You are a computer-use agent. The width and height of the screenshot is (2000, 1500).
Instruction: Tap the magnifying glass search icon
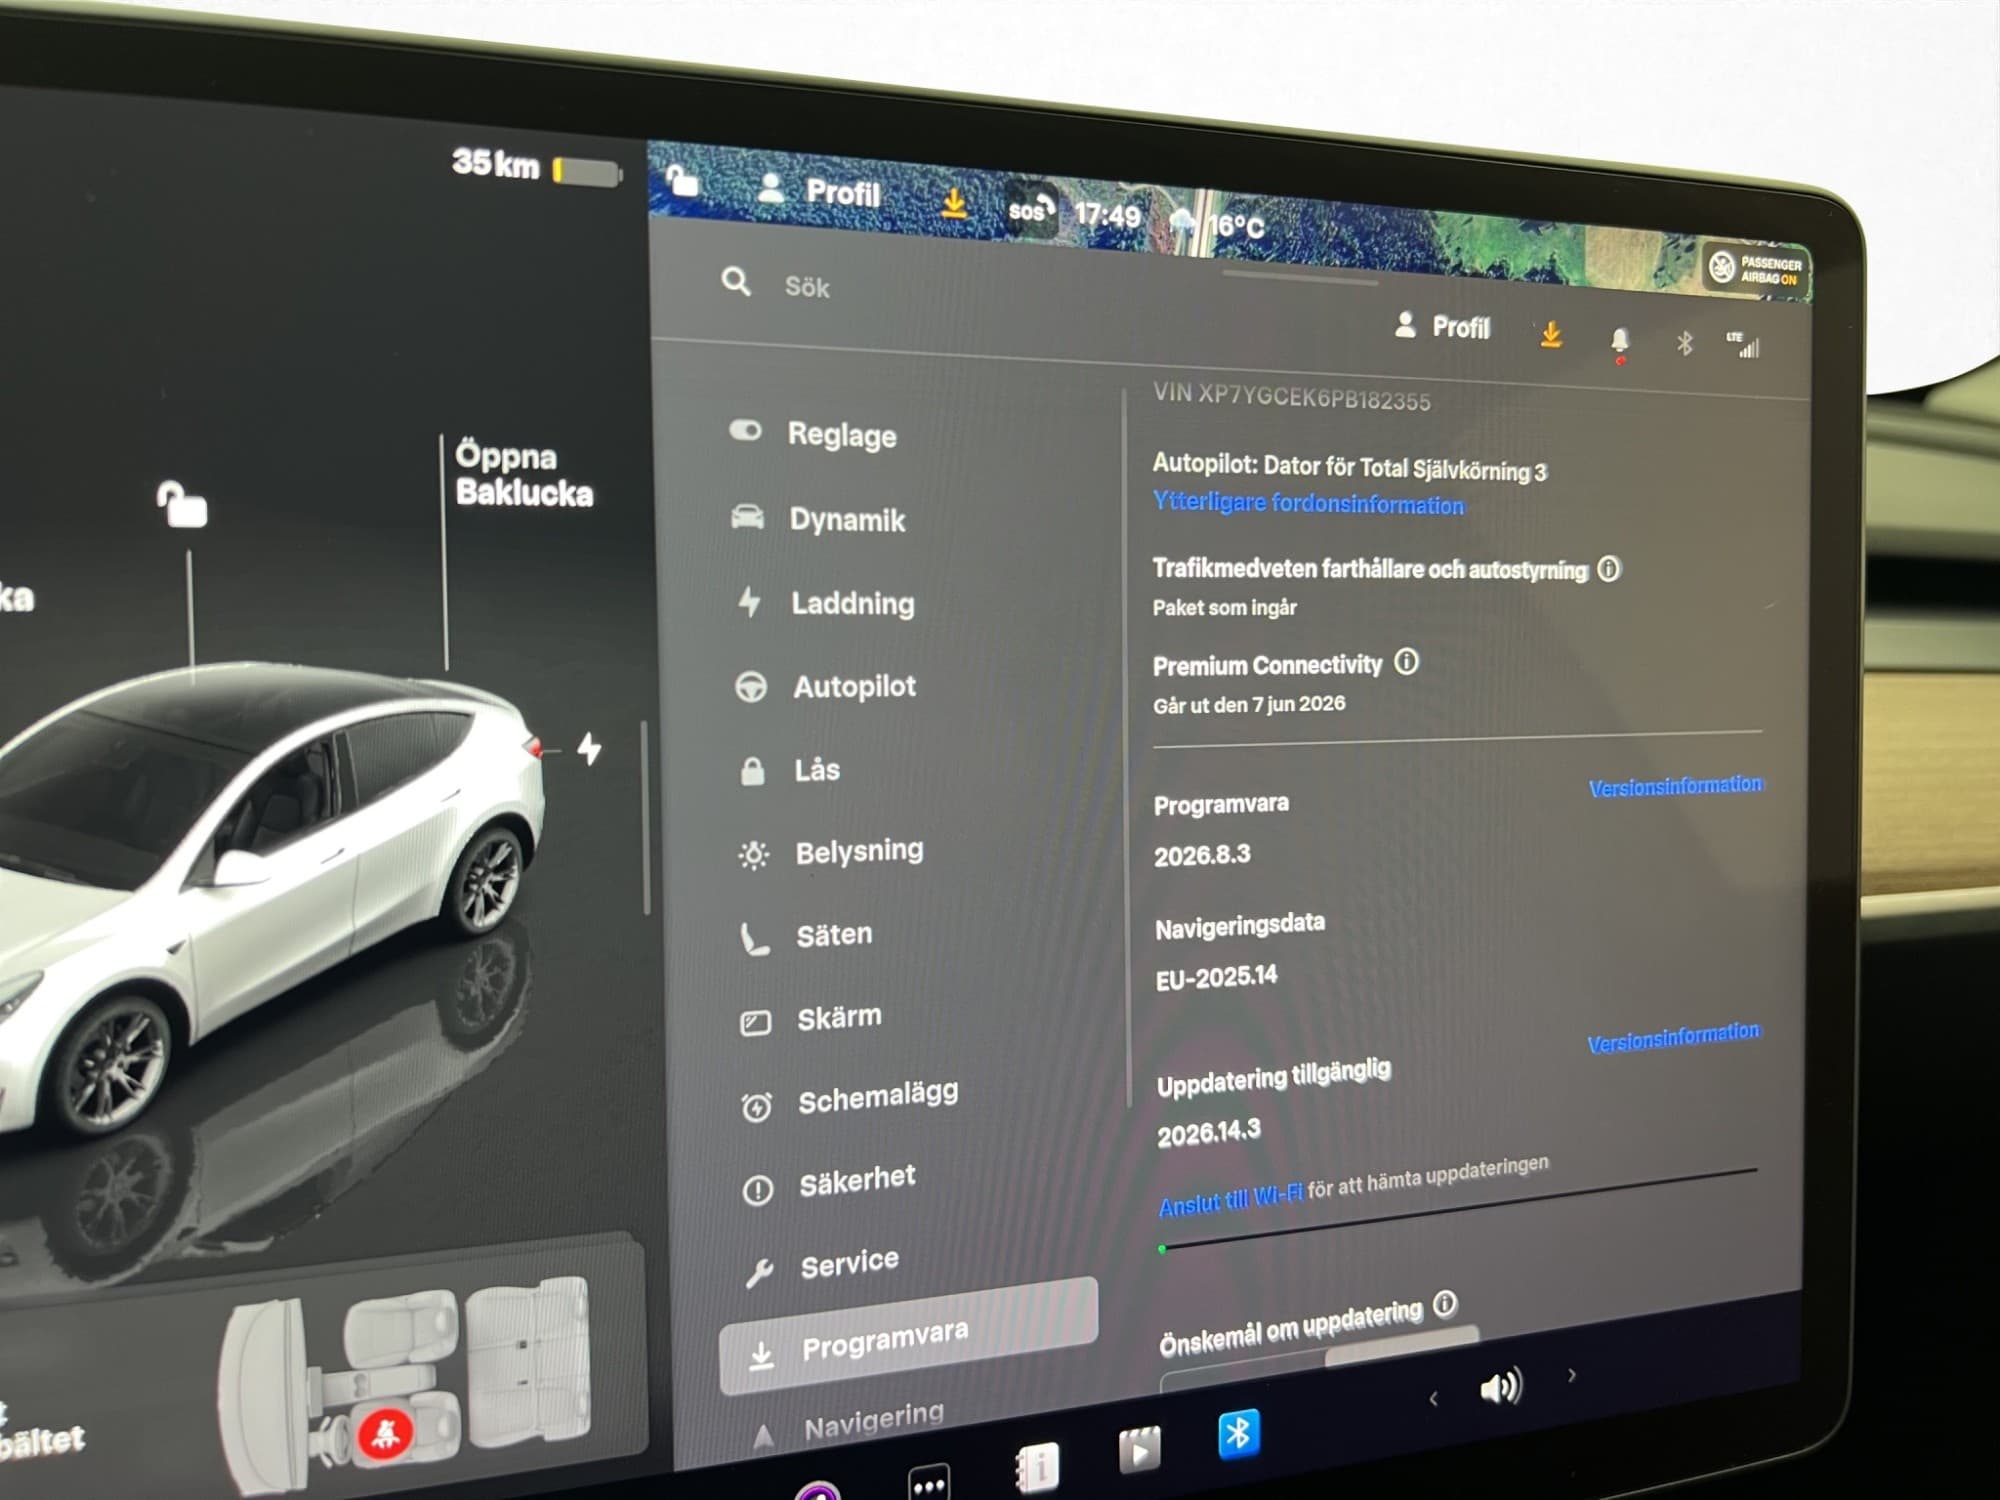tap(737, 282)
